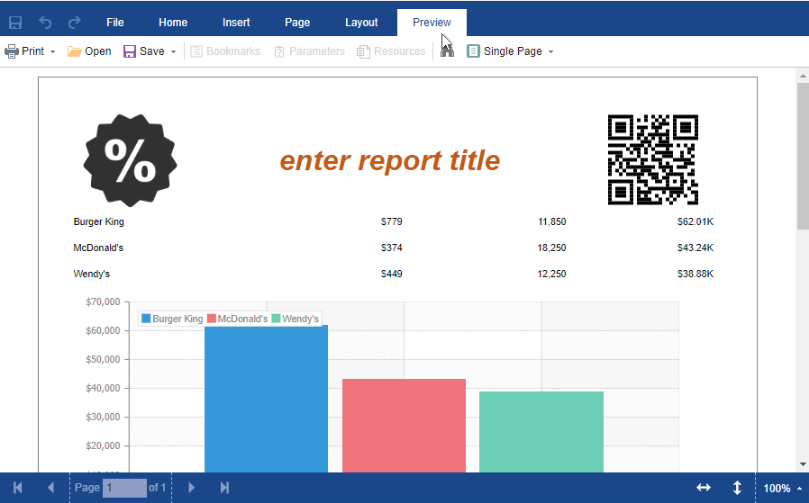Viewport: 809px width, 503px height.
Task: Expand the Single Page view dropdown
Action: pos(551,52)
